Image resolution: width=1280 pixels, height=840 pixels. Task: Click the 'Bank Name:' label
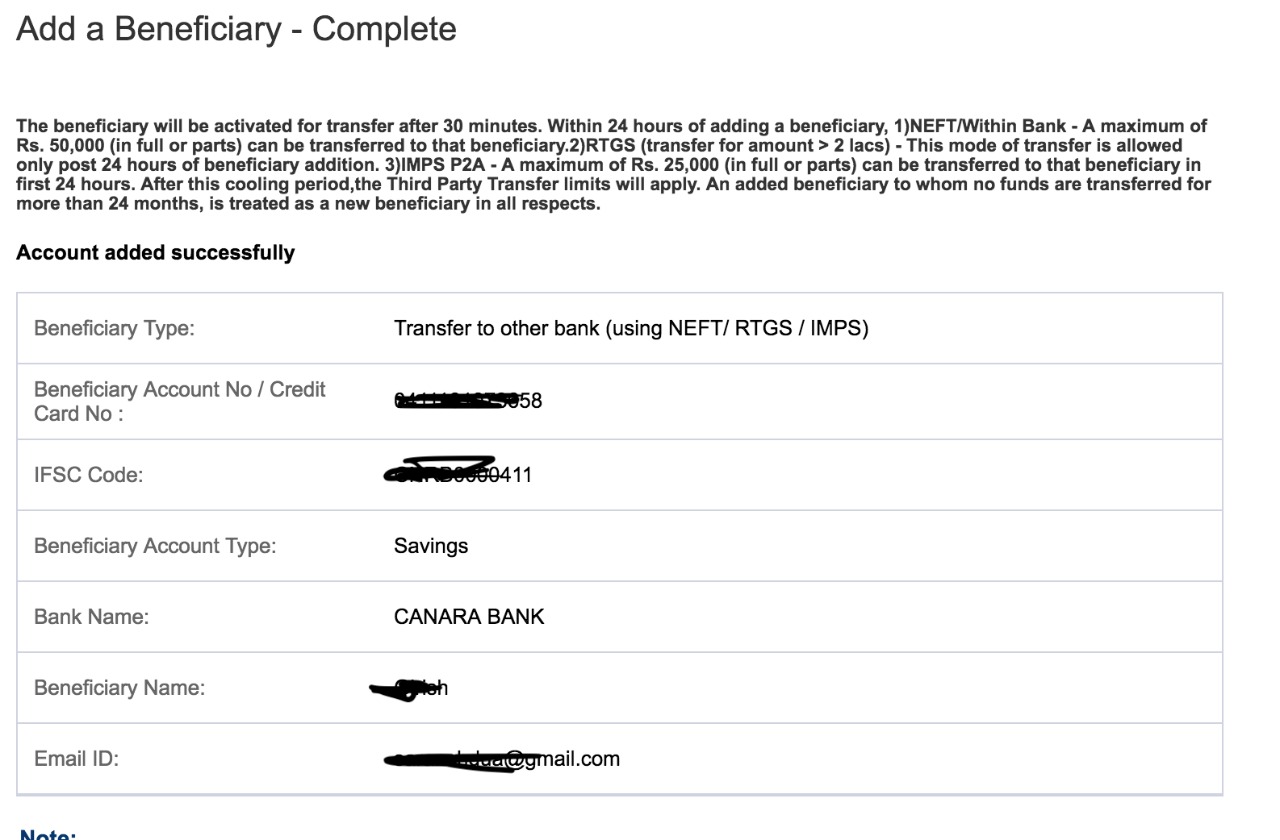(x=91, y=617)
